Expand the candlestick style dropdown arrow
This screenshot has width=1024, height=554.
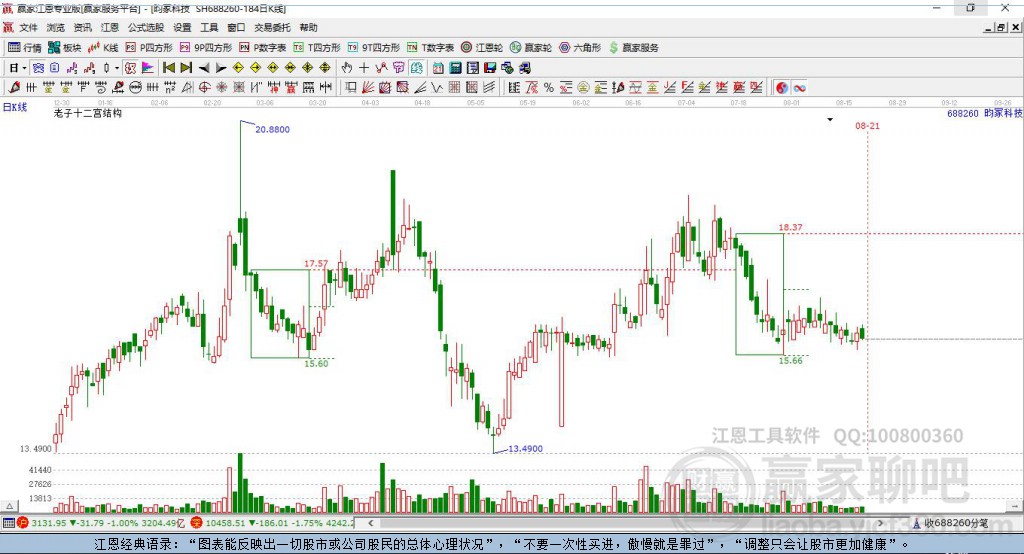(x=117, y=68)
